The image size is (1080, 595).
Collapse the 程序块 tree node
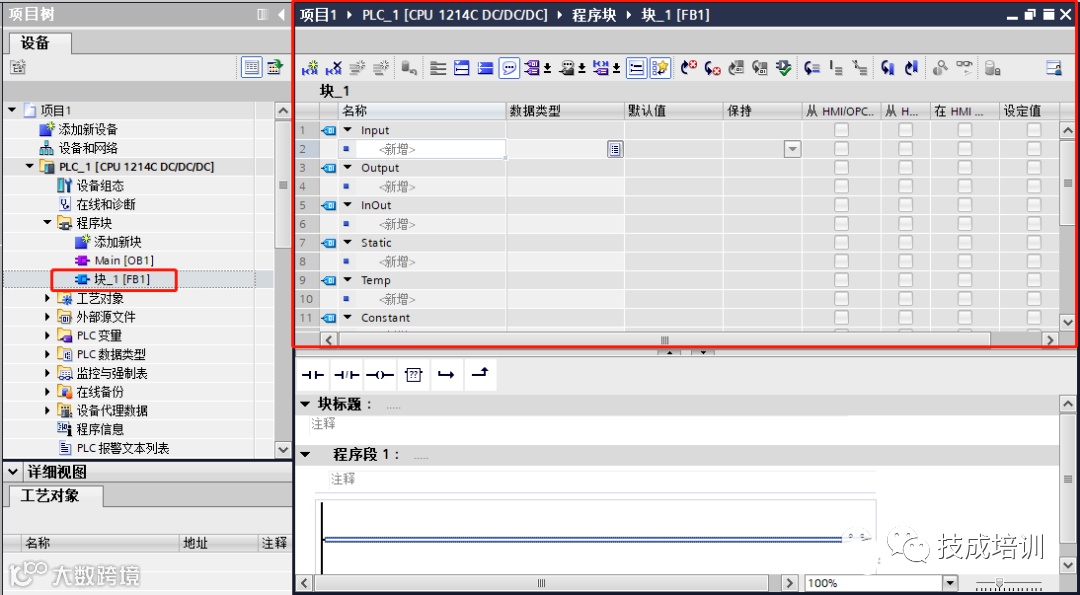pyautogui.click(x=48, y=223)
